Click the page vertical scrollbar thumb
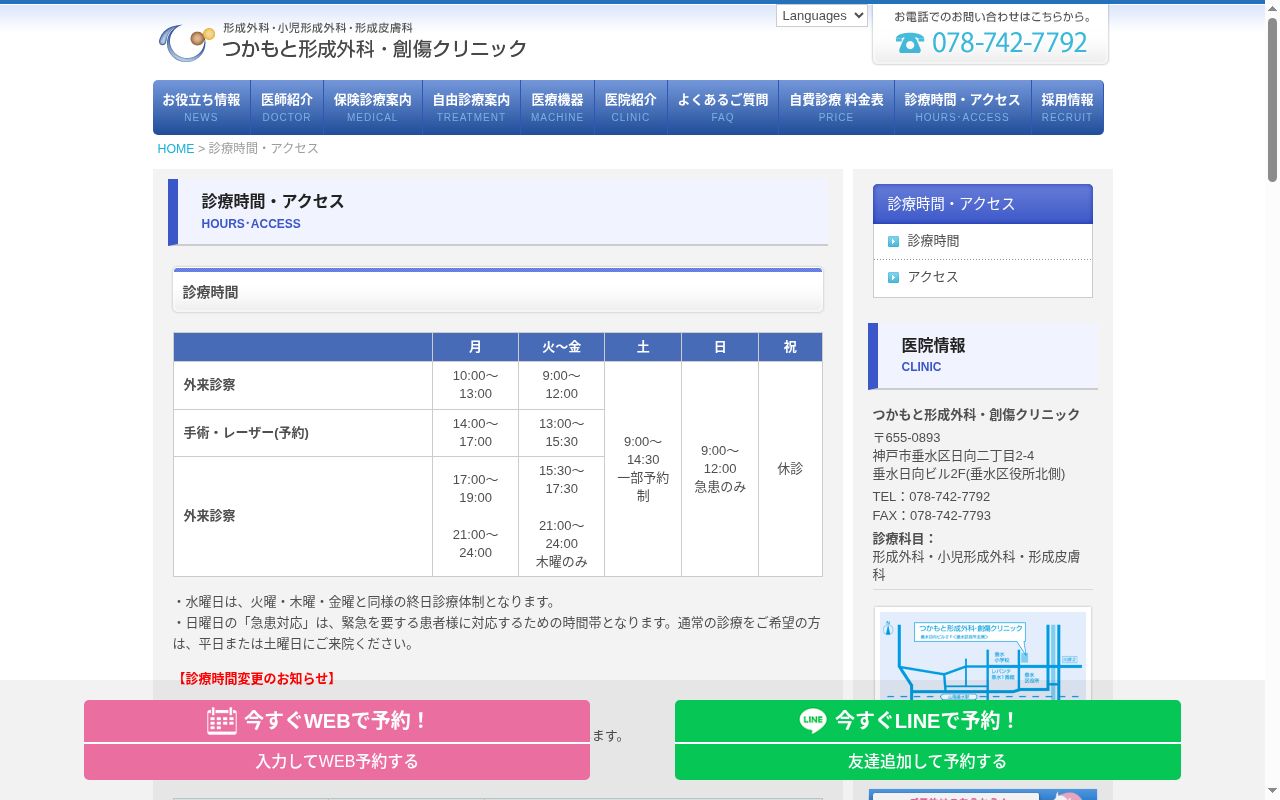This screenshot has height=800, width=1280. [1272, 100]
